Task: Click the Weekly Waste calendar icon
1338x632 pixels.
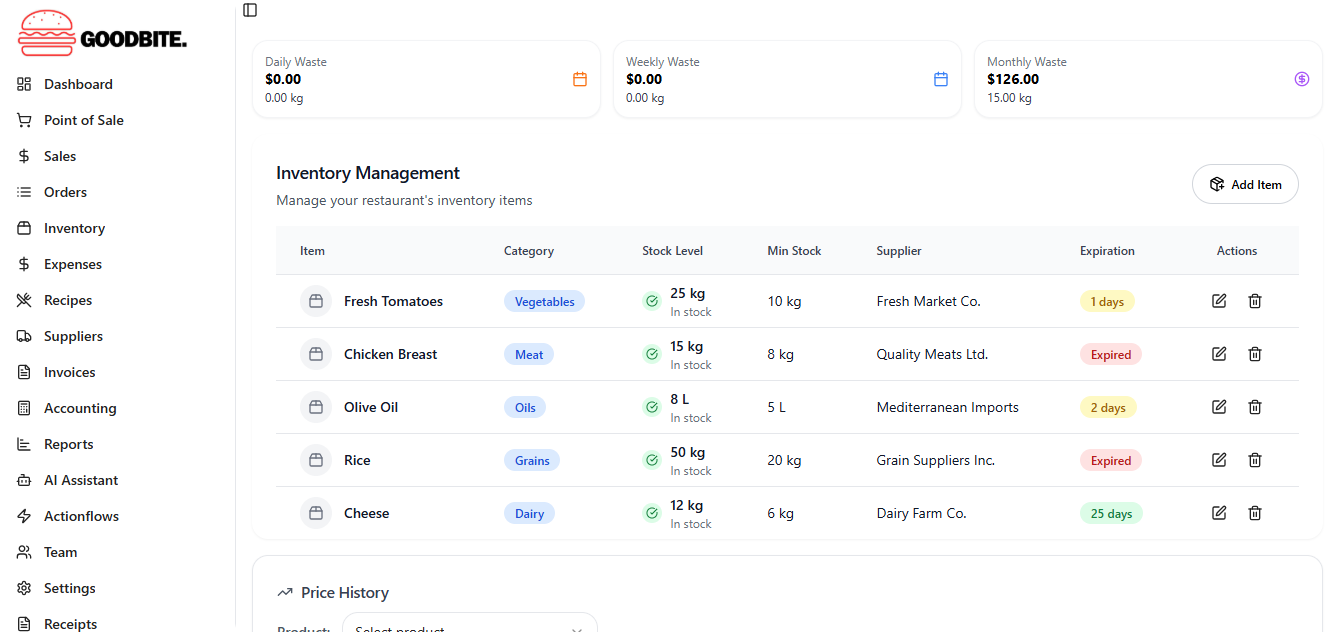Action: click(x=941, y=79)
